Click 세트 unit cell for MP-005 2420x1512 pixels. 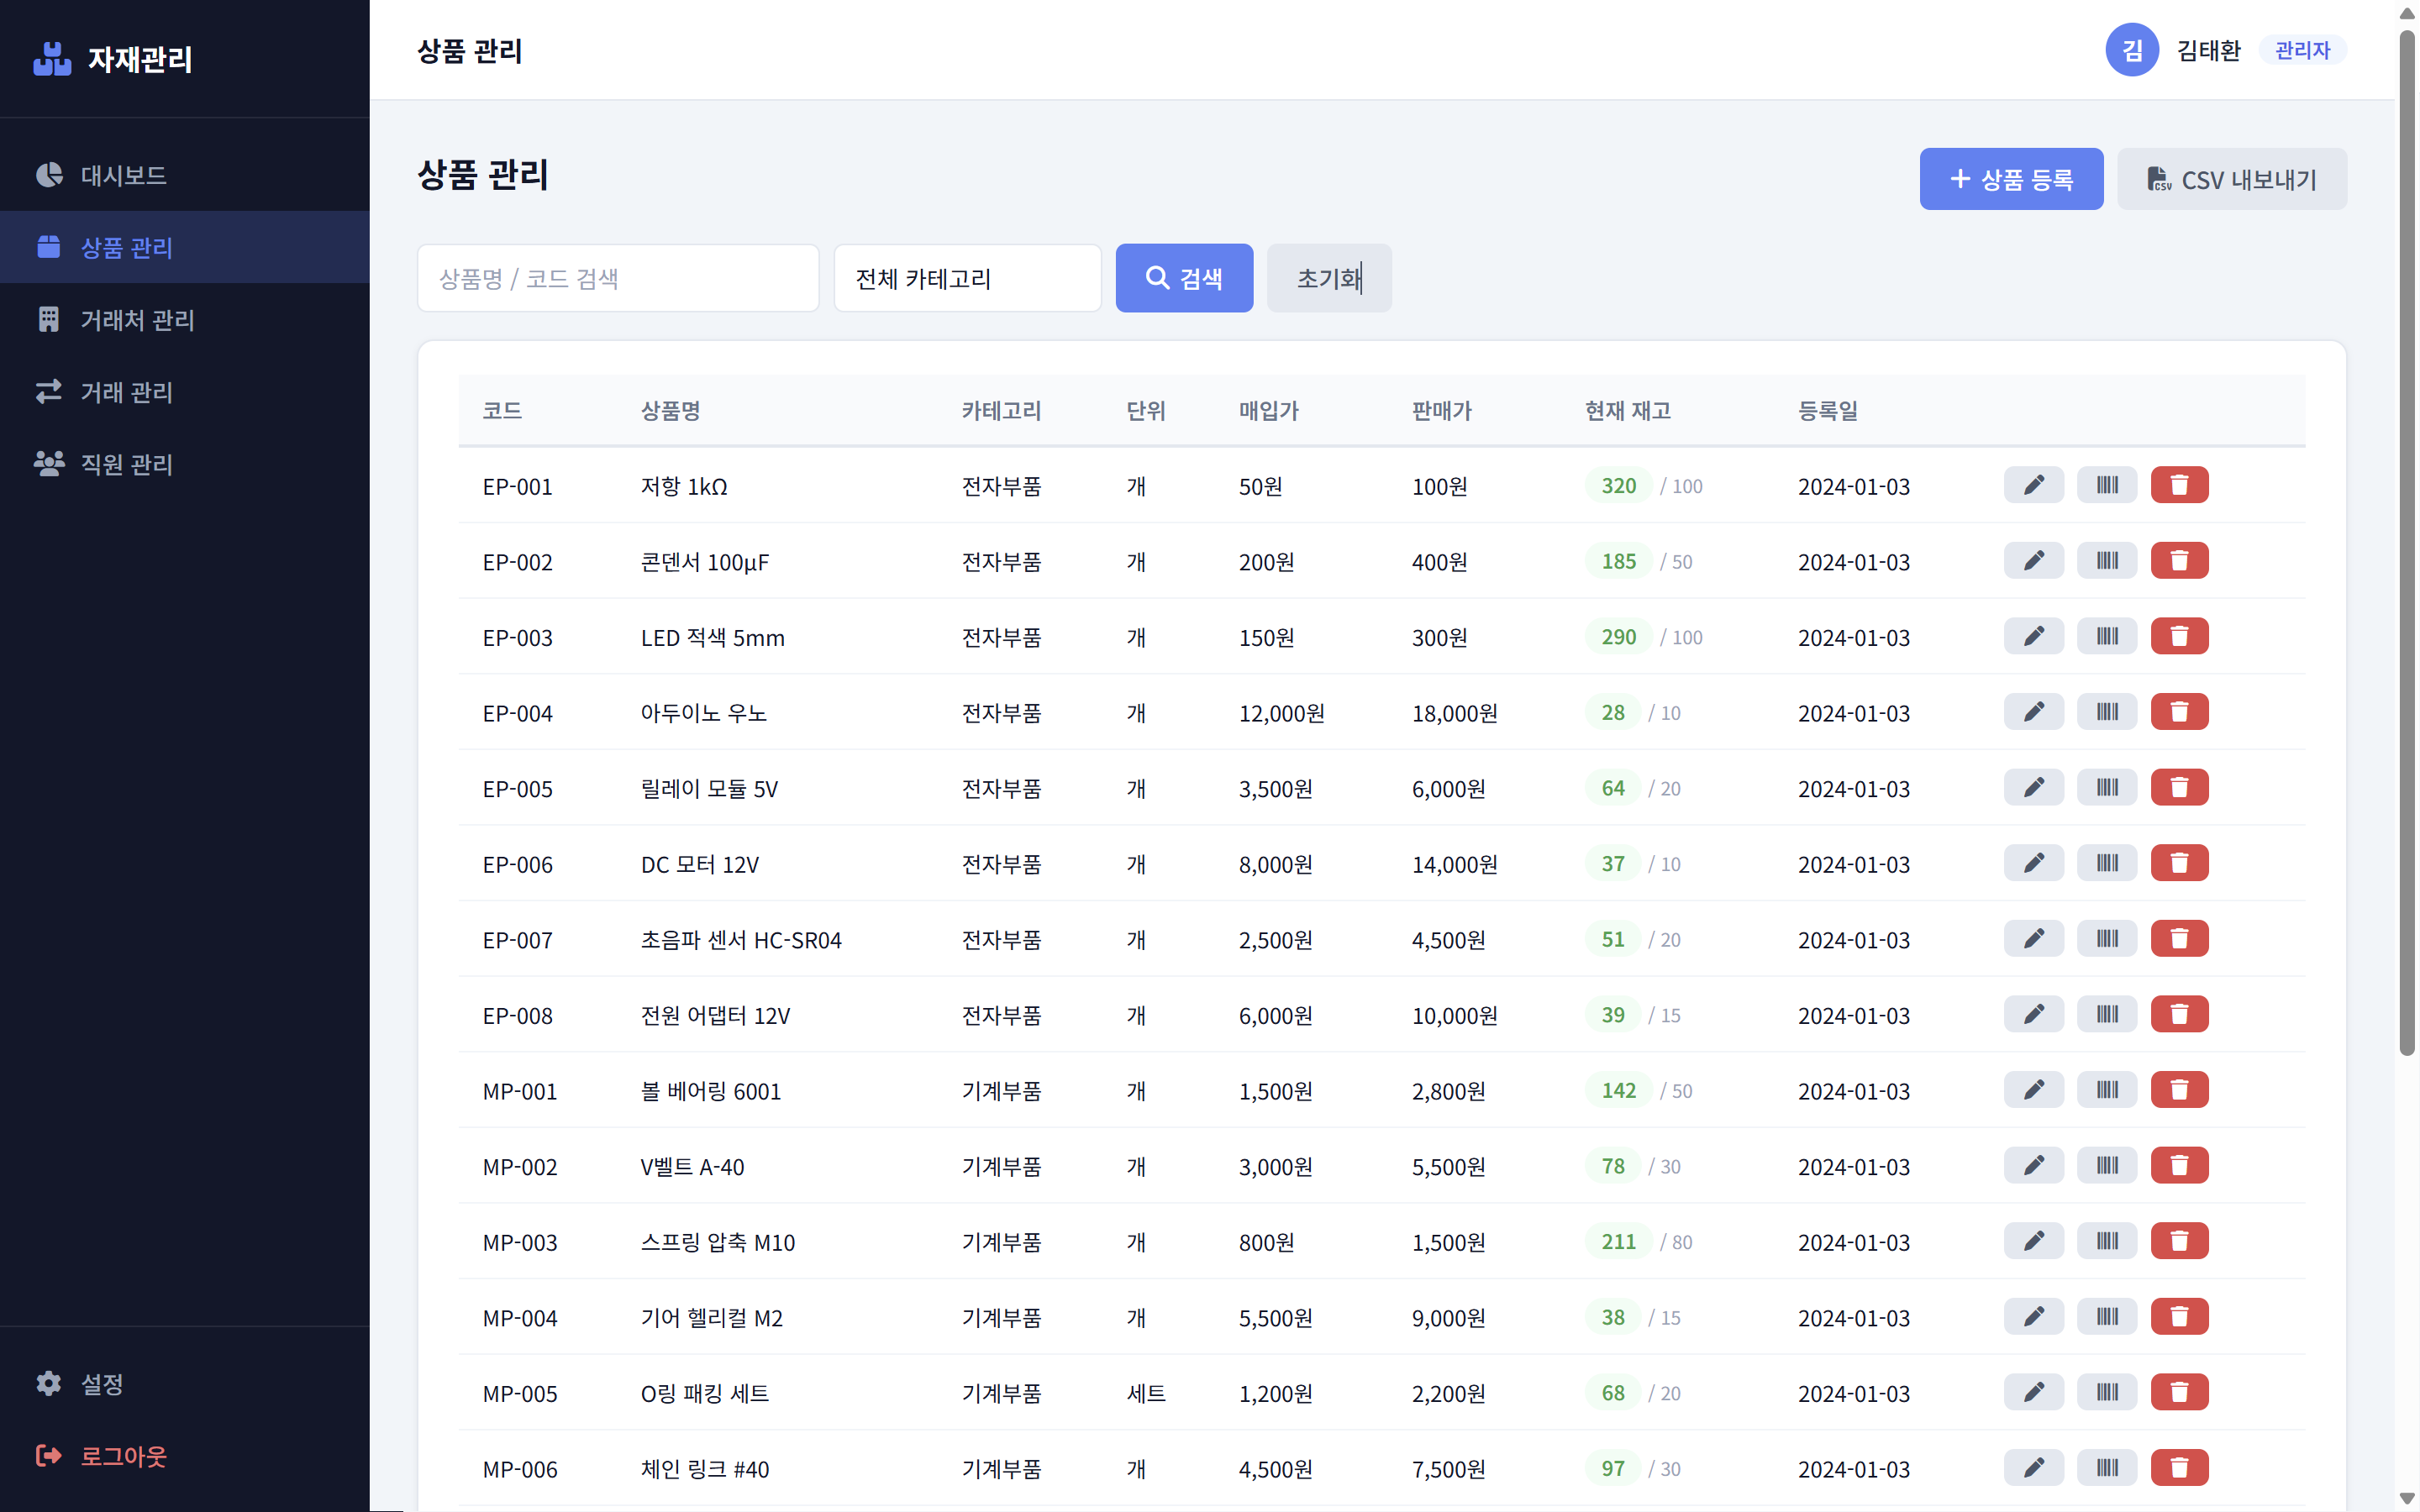[x=1146, y=1394]
